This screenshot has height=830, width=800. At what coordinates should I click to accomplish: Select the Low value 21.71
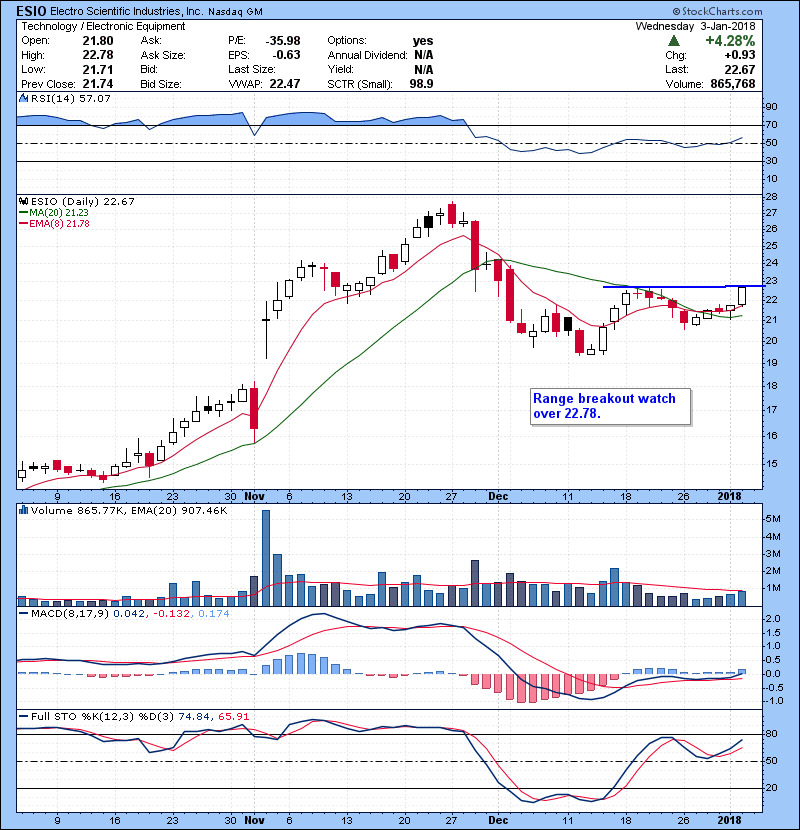98,69
